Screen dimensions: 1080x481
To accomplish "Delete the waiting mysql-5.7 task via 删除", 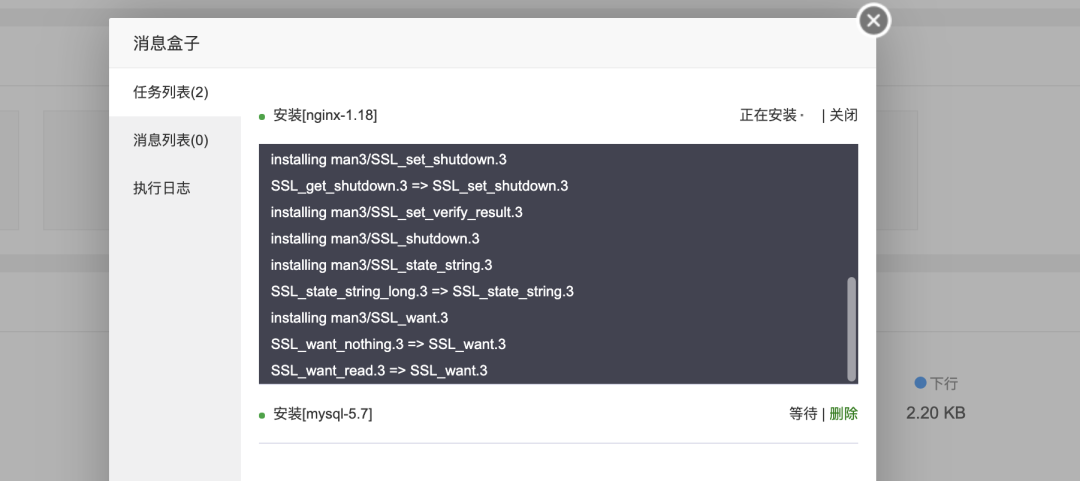I will [x=844, y=414].
